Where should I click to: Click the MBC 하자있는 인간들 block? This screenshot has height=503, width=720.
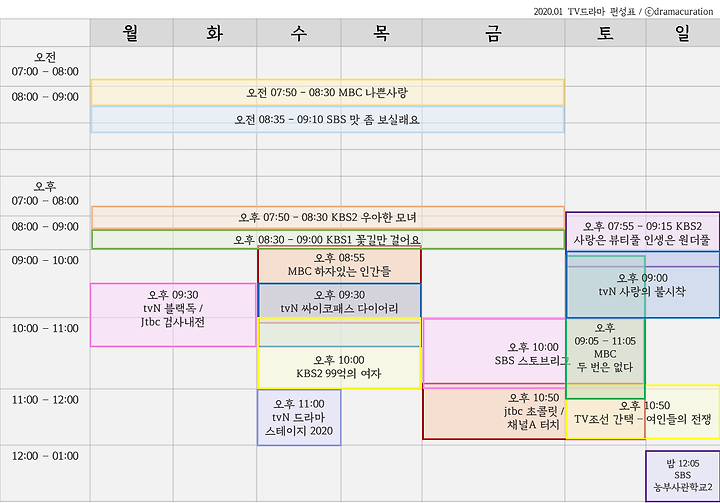(339, 265)
